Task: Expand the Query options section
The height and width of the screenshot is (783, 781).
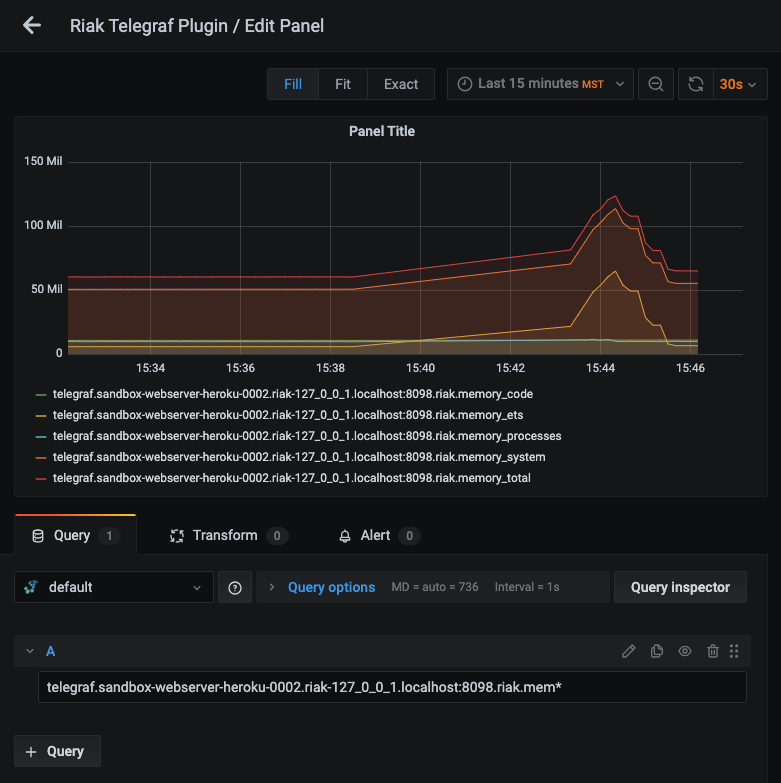Action: point(272,587)
